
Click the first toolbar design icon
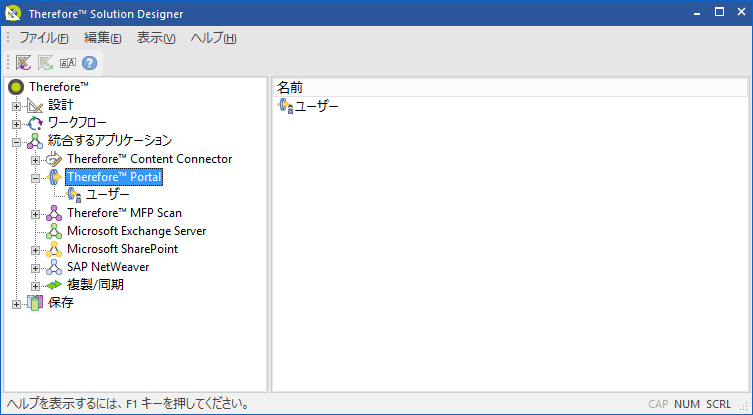23,63
